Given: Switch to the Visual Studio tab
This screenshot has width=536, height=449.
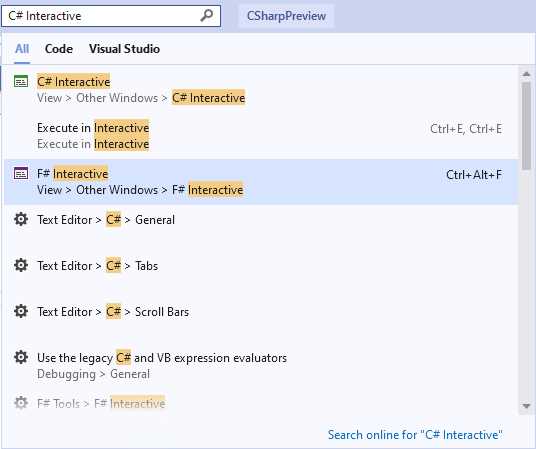Looking at the screenshot, I should click(124, 49).
